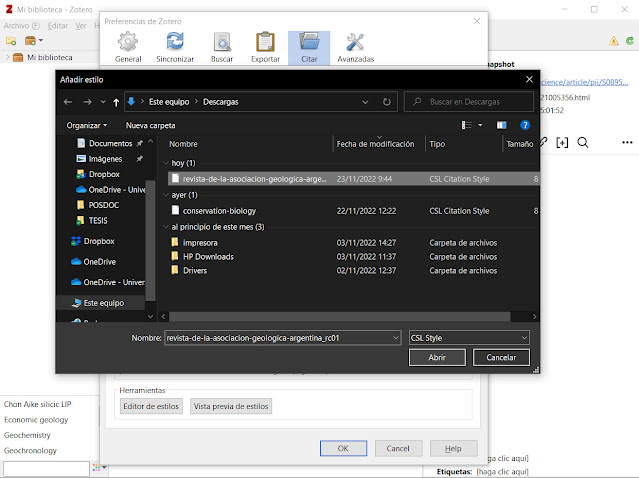Click the magnifier icon in Zotero item pane
639x478 pixels.
pos(583,142)
